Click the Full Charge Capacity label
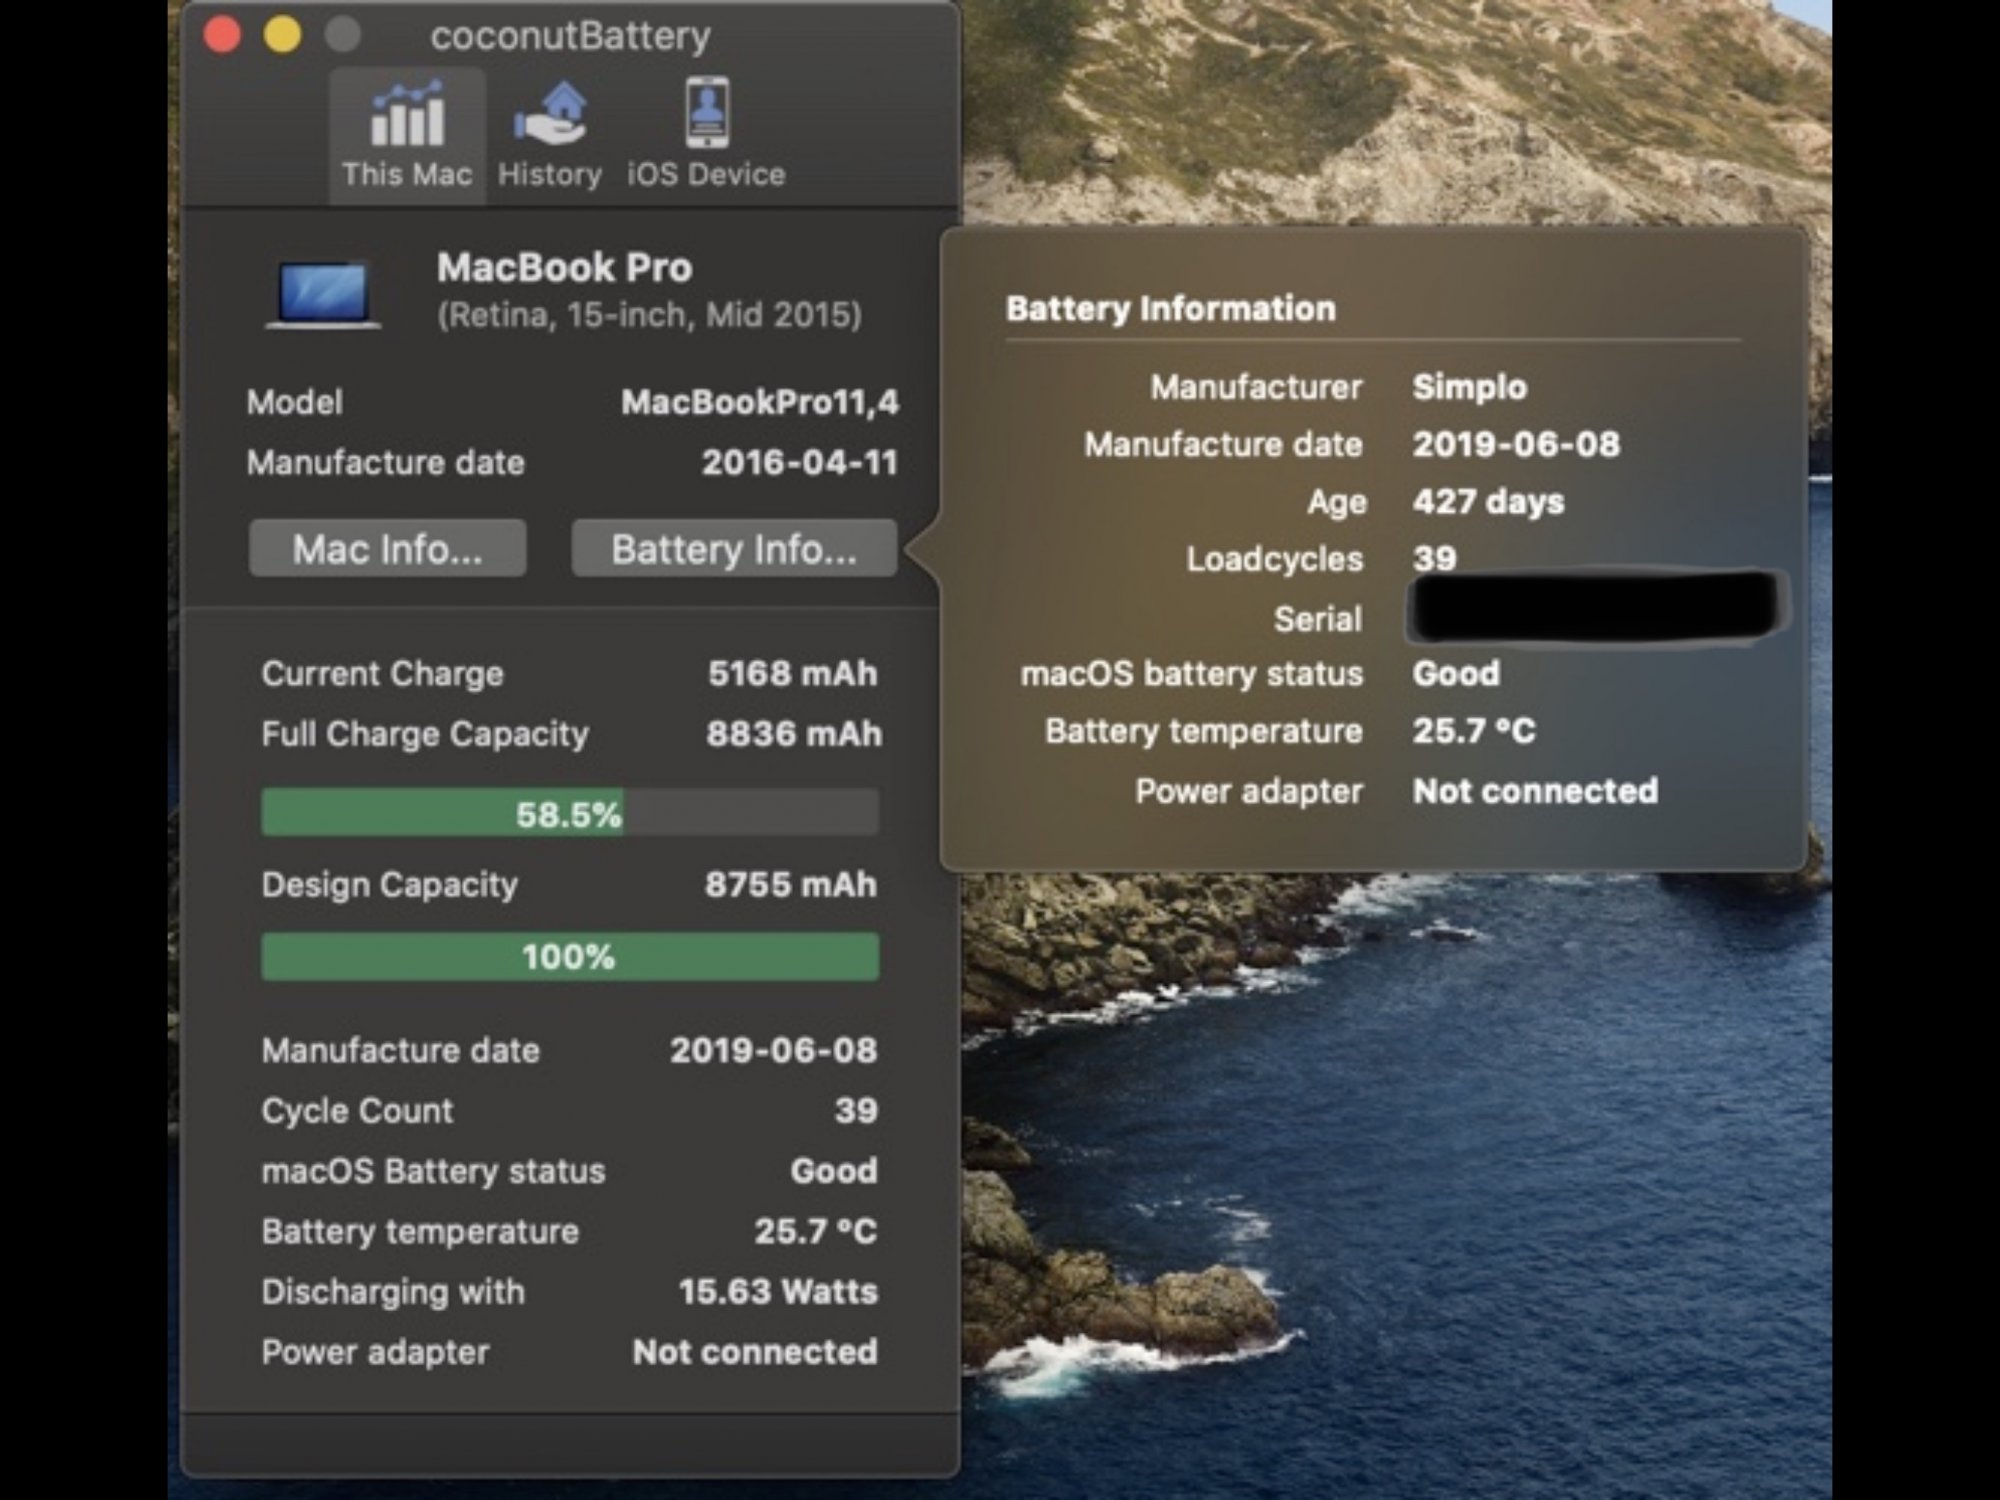 pyautogui.click(x=425, y=734)
